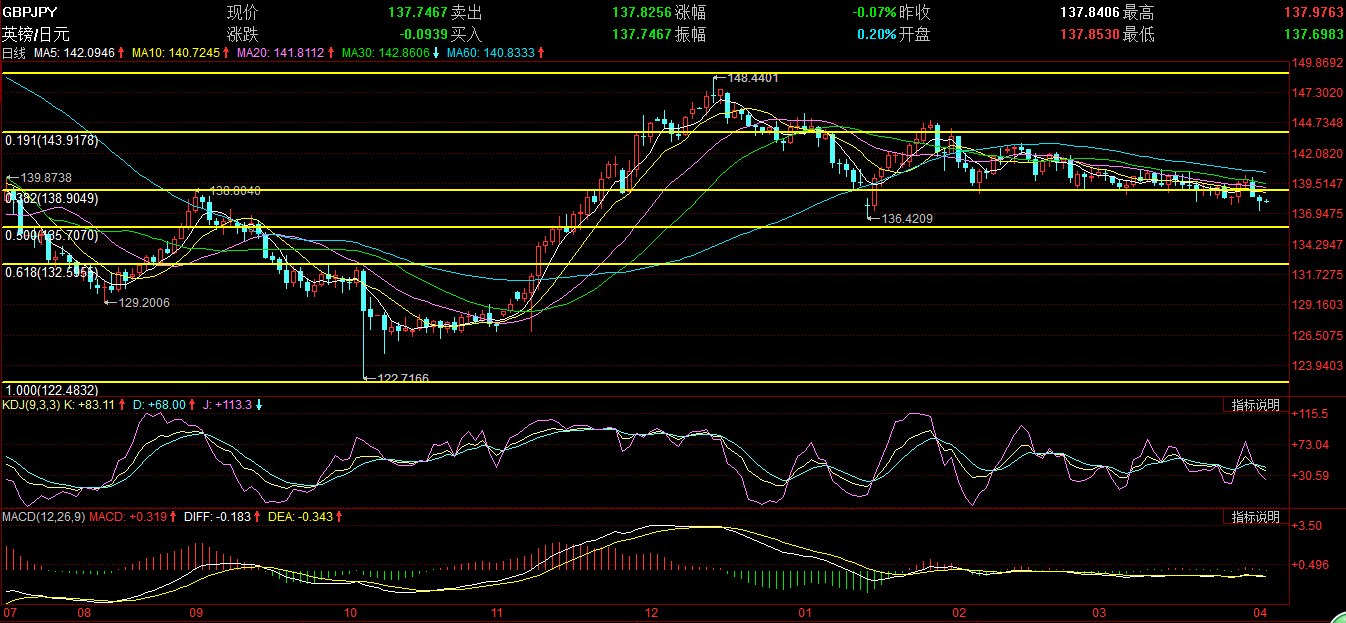Jump to month 09 on time axis
This screenshot has height=623, width=1346.
pyautogui.click(x=196, y=612)
